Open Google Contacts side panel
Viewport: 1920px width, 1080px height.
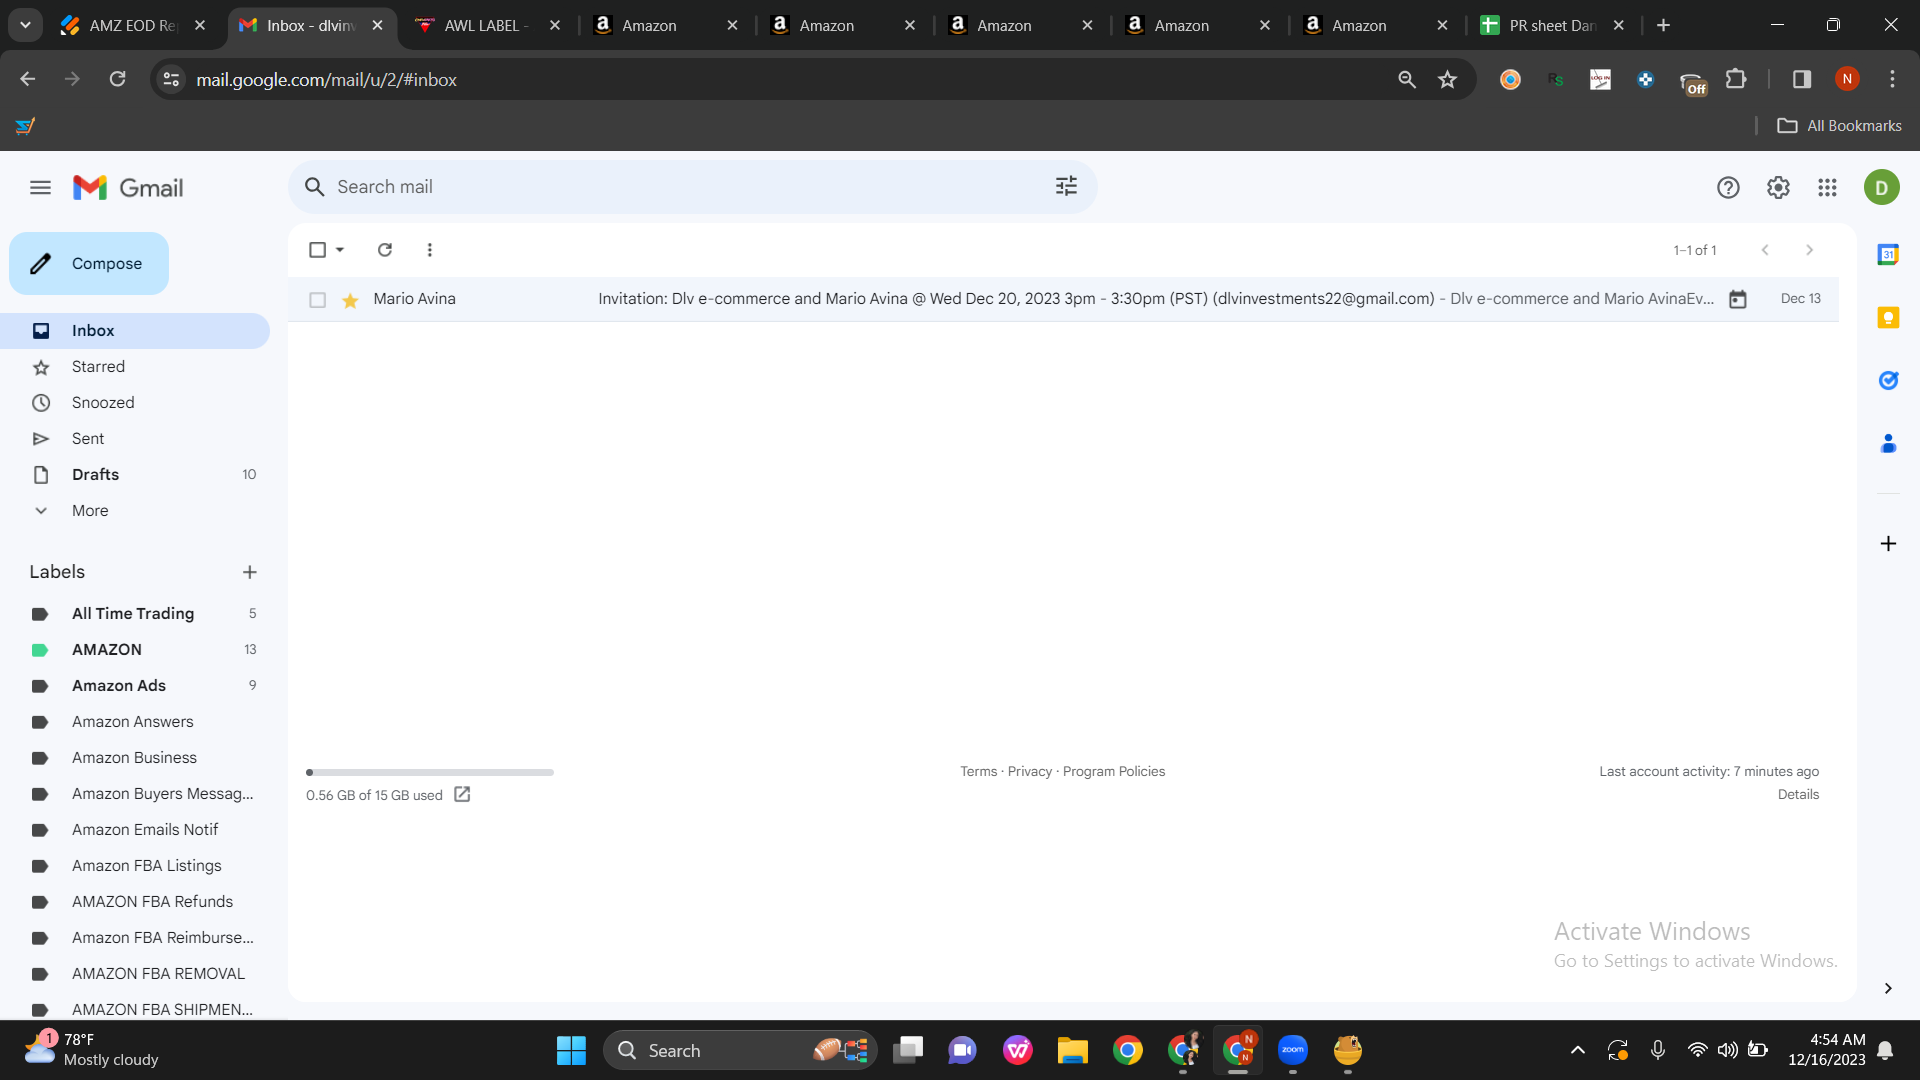[x=1888, y=444]
